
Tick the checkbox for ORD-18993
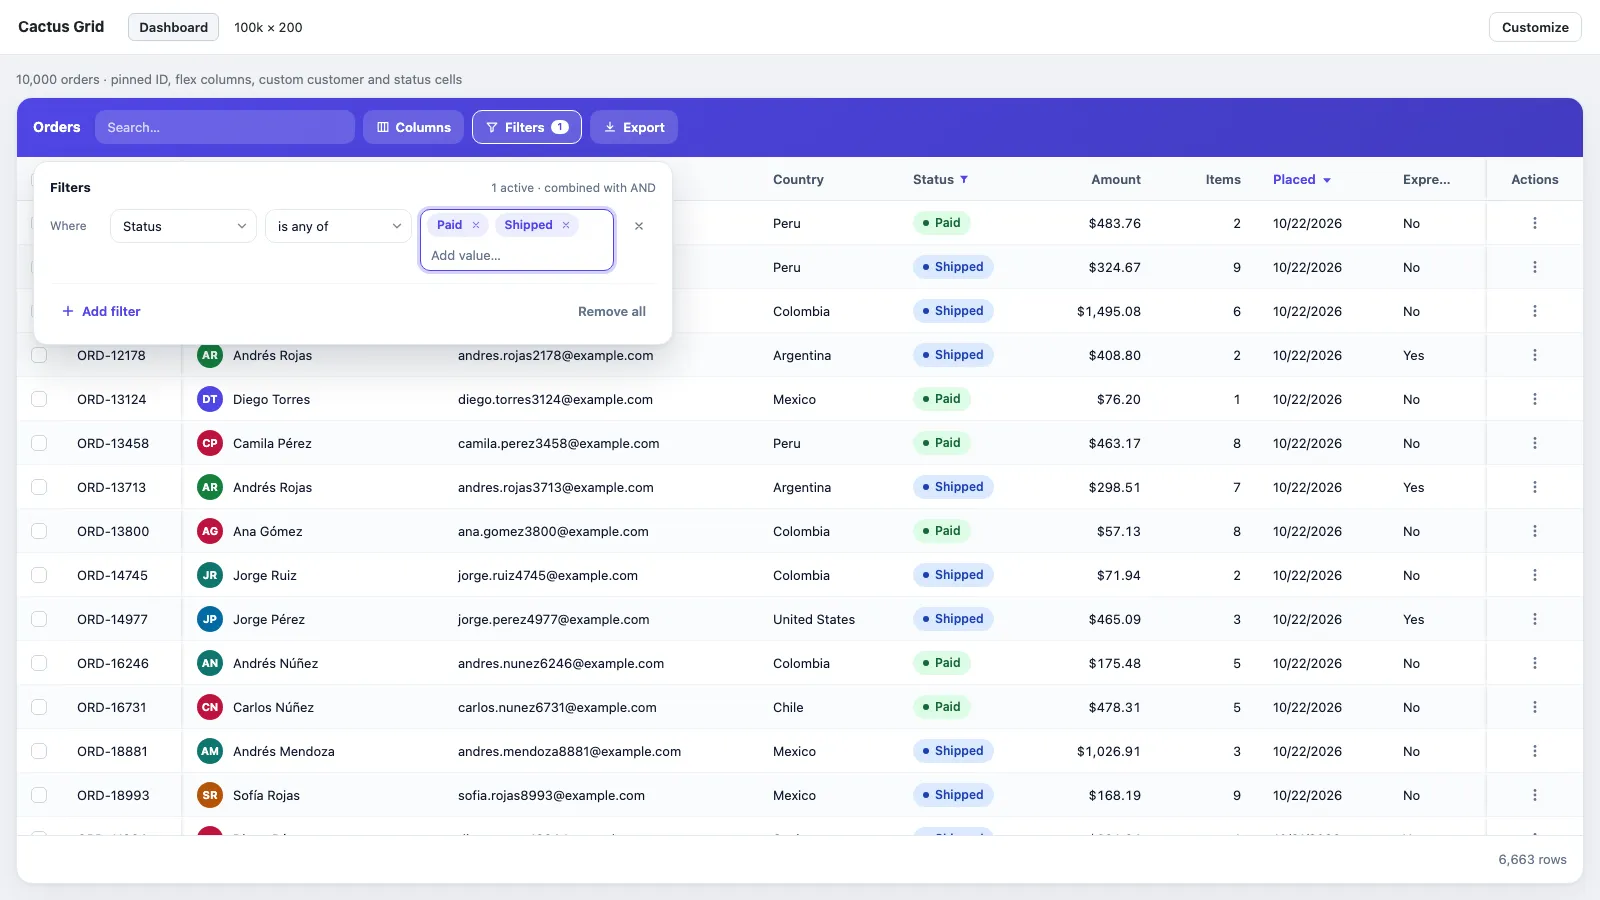(x=39, y=795)
